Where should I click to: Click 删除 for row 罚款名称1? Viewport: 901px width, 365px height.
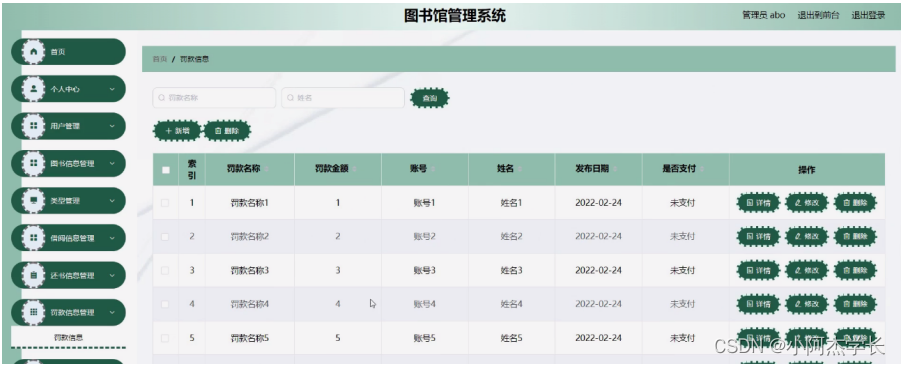[x=856, y=203]
